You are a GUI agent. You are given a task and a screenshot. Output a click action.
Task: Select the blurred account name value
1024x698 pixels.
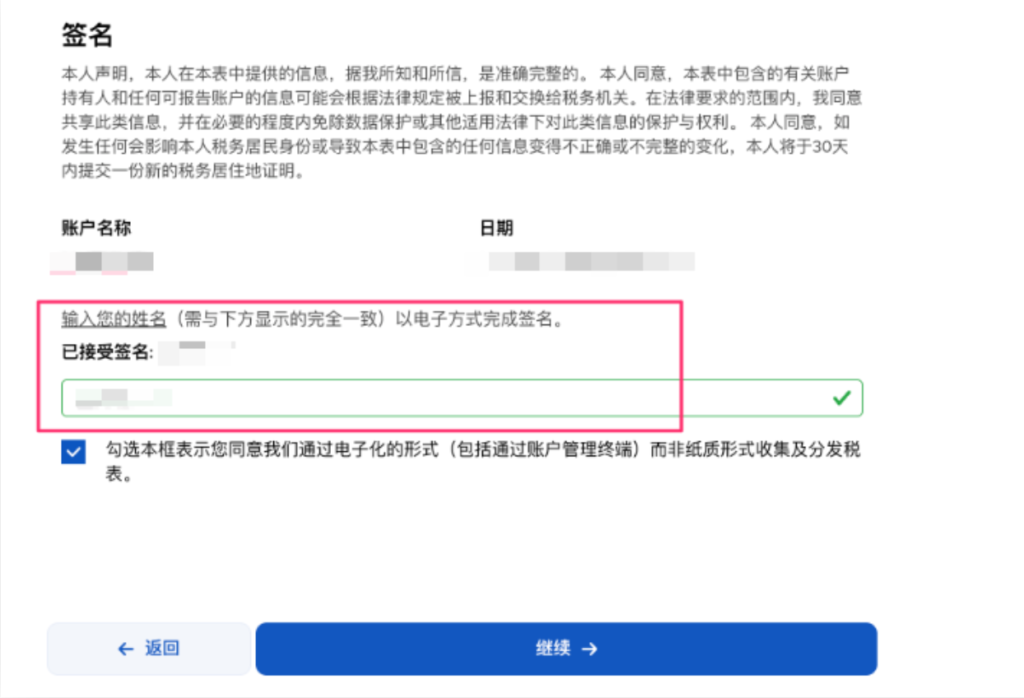[102, 262]
